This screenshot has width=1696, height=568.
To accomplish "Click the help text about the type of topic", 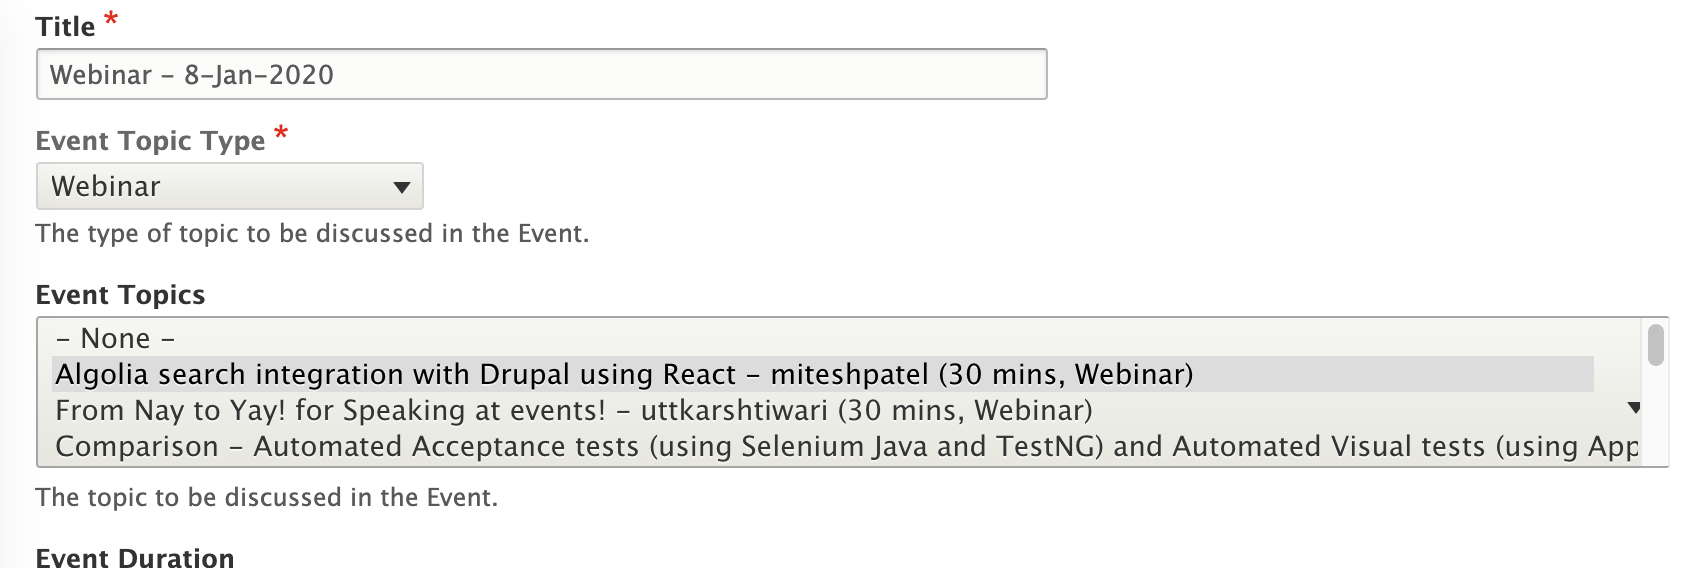I will tap(312, 233).
